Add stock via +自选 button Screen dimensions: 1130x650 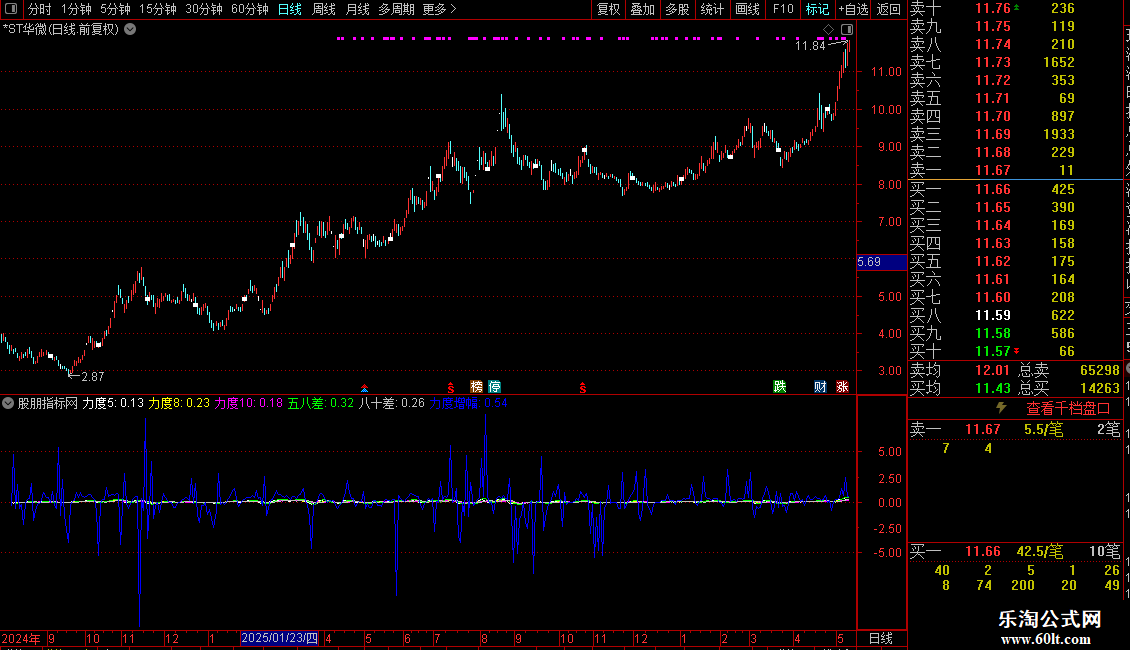click(854, 9)
